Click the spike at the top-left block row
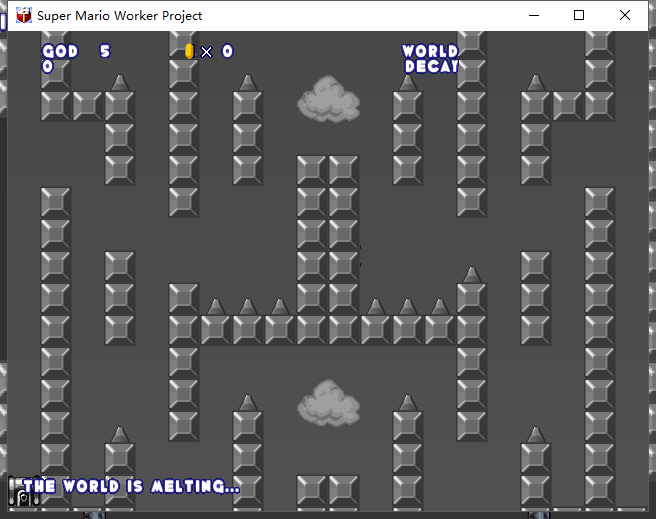 pos(119,82)
